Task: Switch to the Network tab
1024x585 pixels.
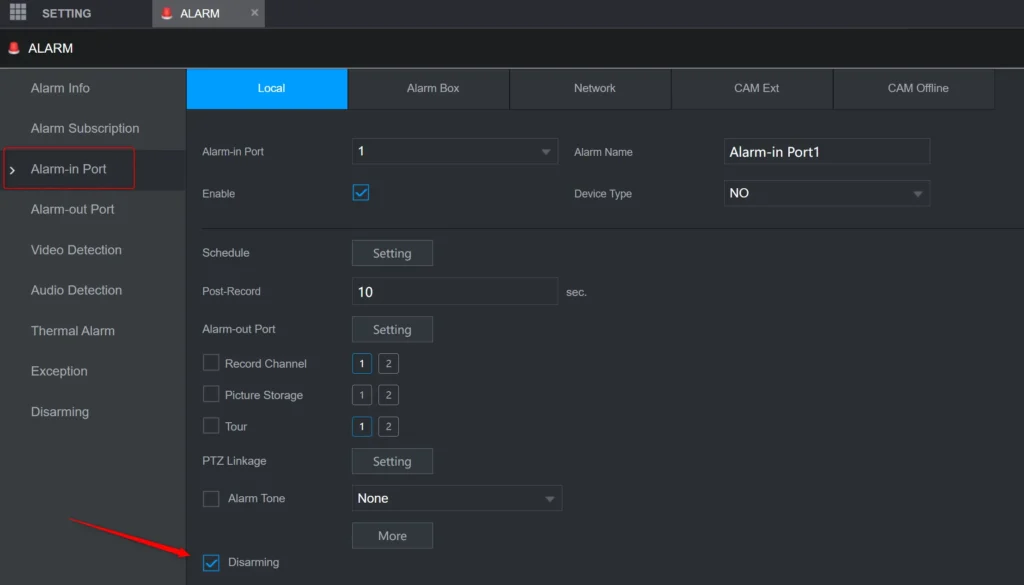Action: 590,88
